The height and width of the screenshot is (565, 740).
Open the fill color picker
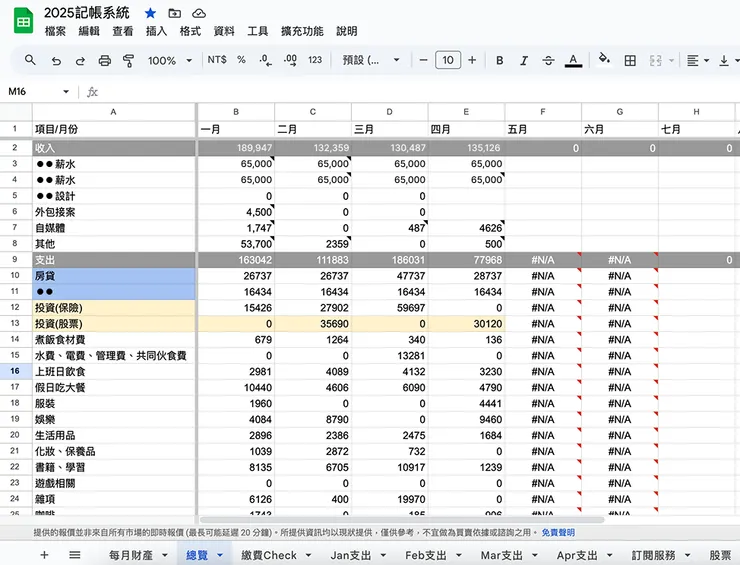604,59
